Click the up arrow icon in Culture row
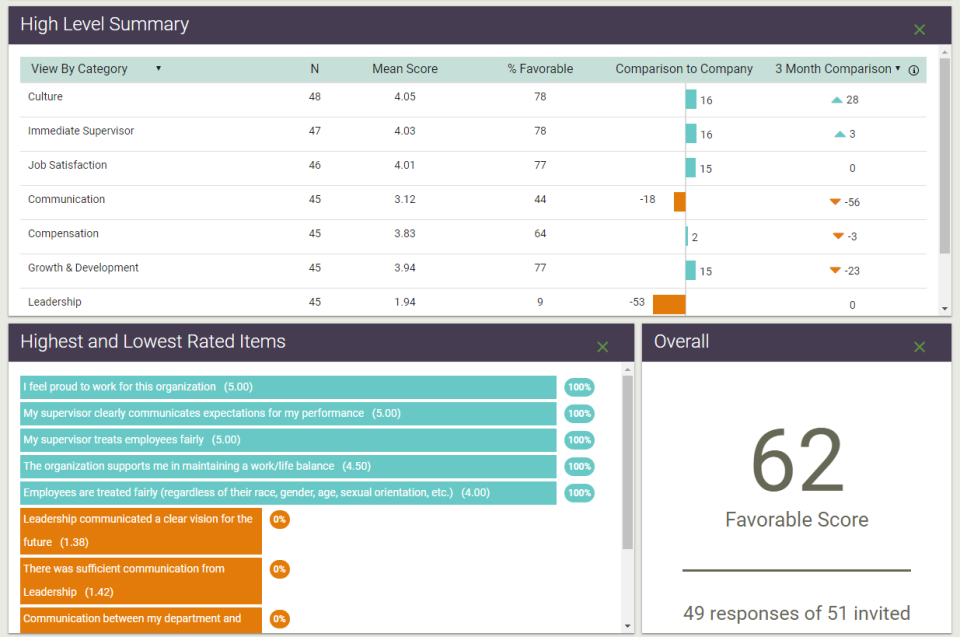This screenshot has width=960, height=637. [x=837, y=100]
